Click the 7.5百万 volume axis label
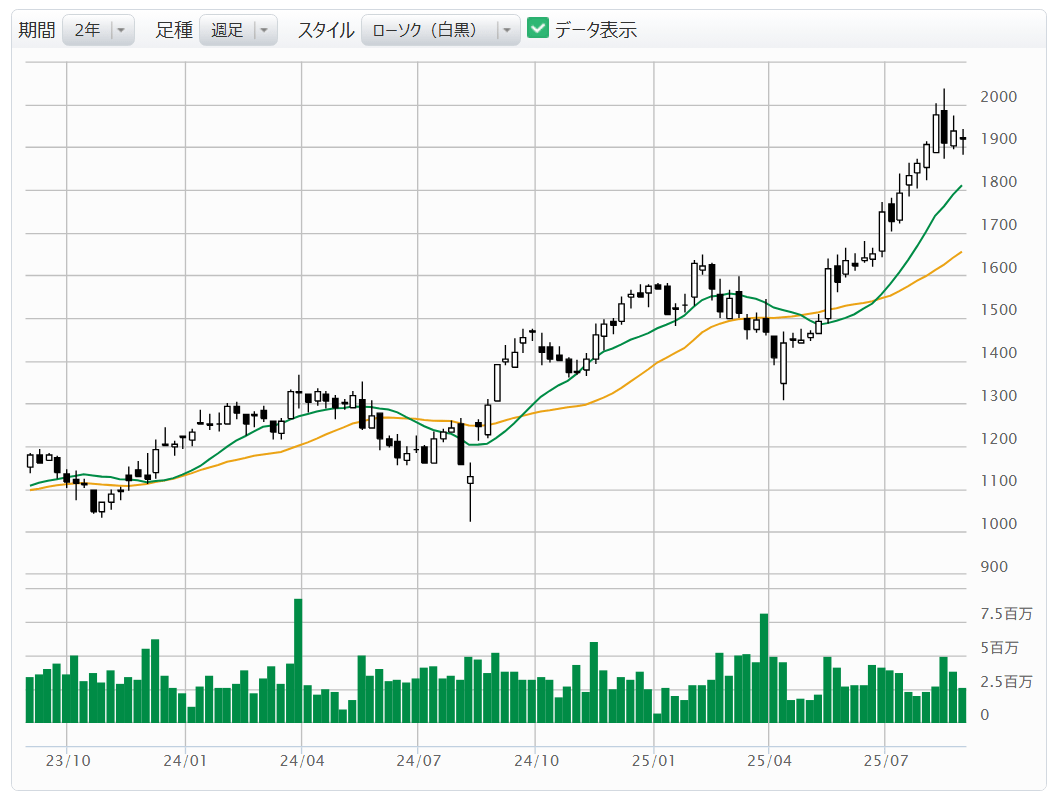Viewport: 1050px width, 796px height. [x=1006, y=613]
